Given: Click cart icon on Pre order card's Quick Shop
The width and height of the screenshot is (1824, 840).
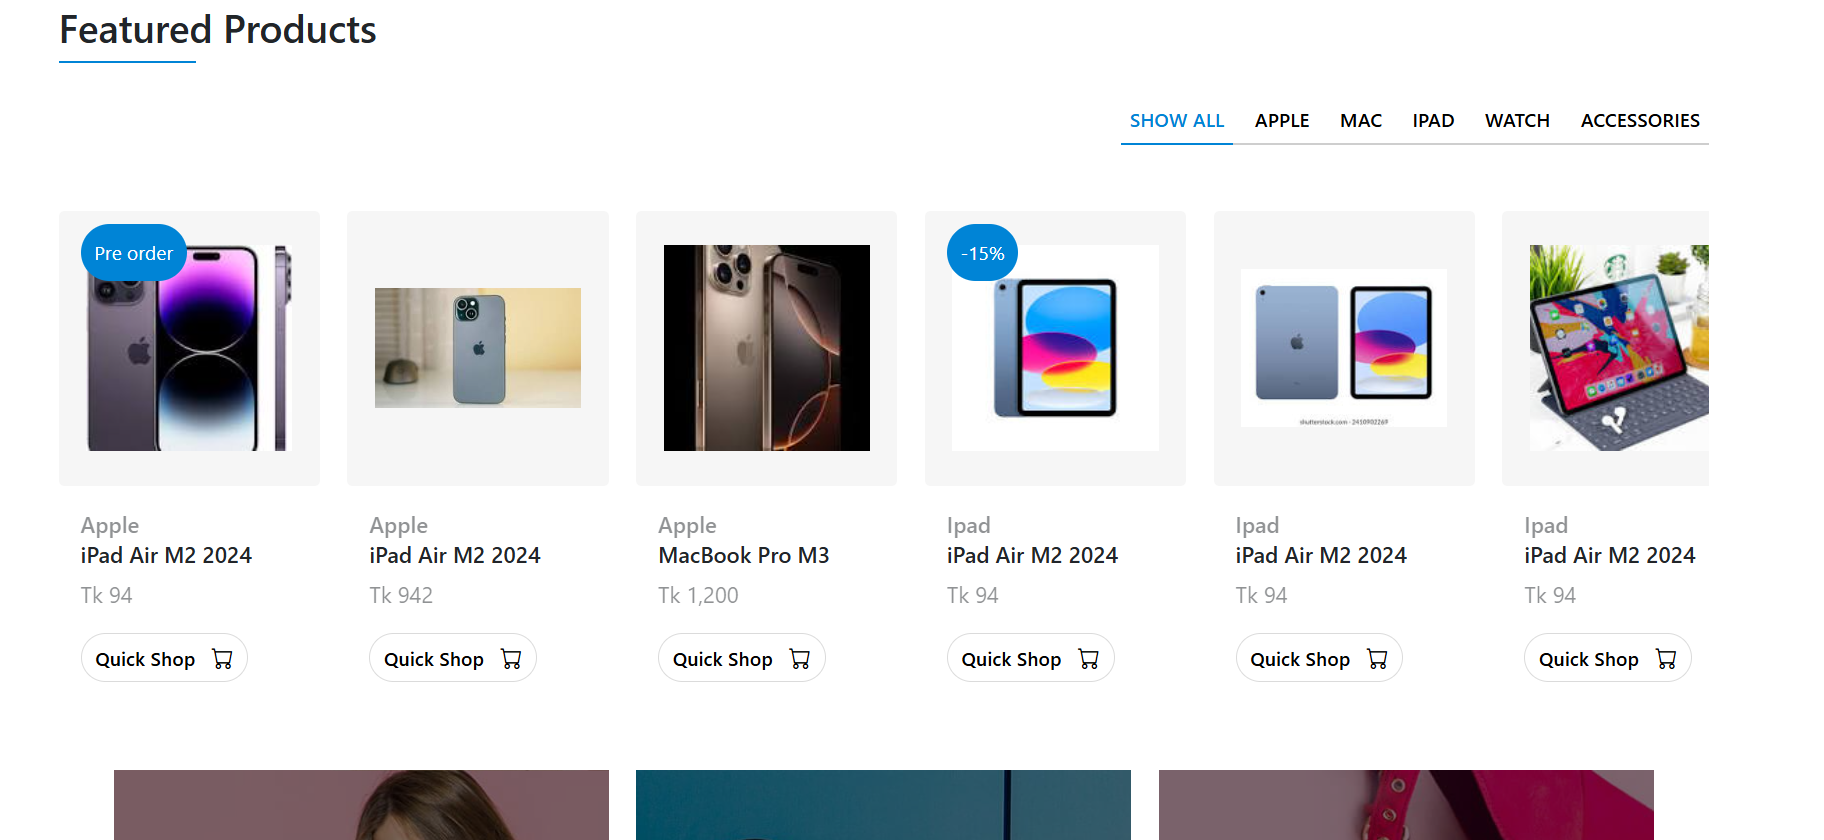Looking at the screenshot, I should [222, 659].
